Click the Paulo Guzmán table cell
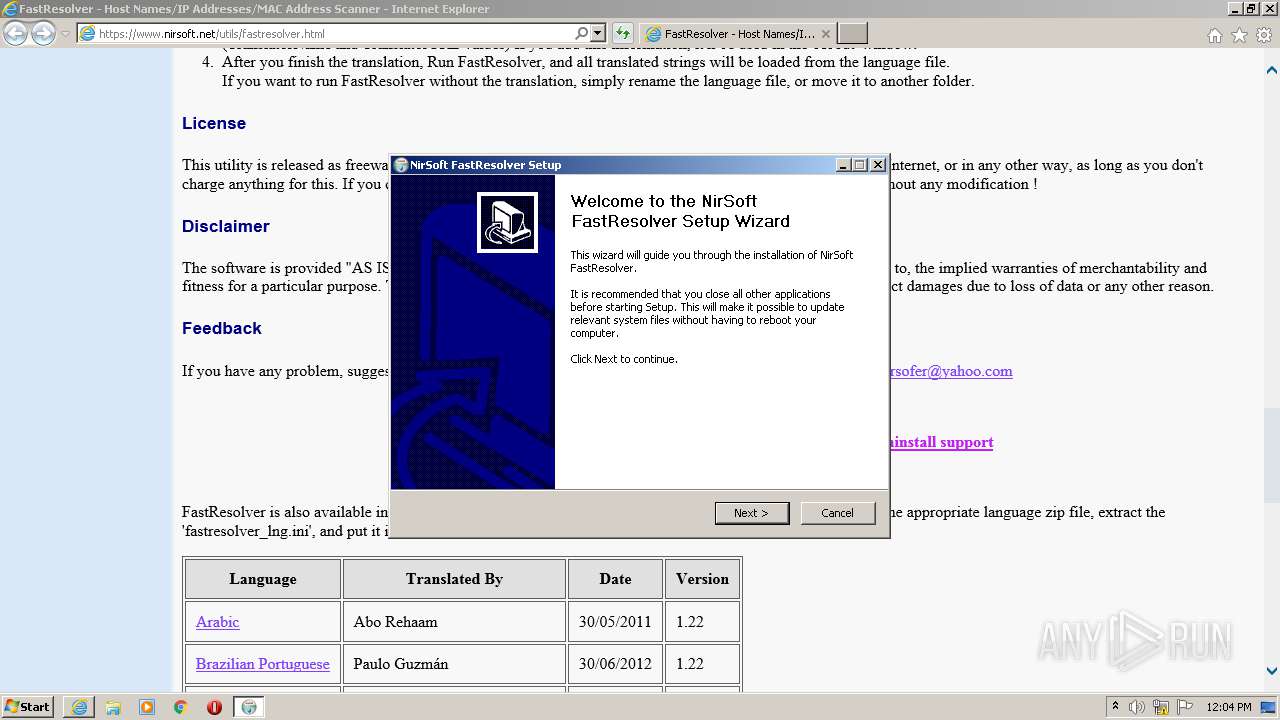 pos(454,664)
